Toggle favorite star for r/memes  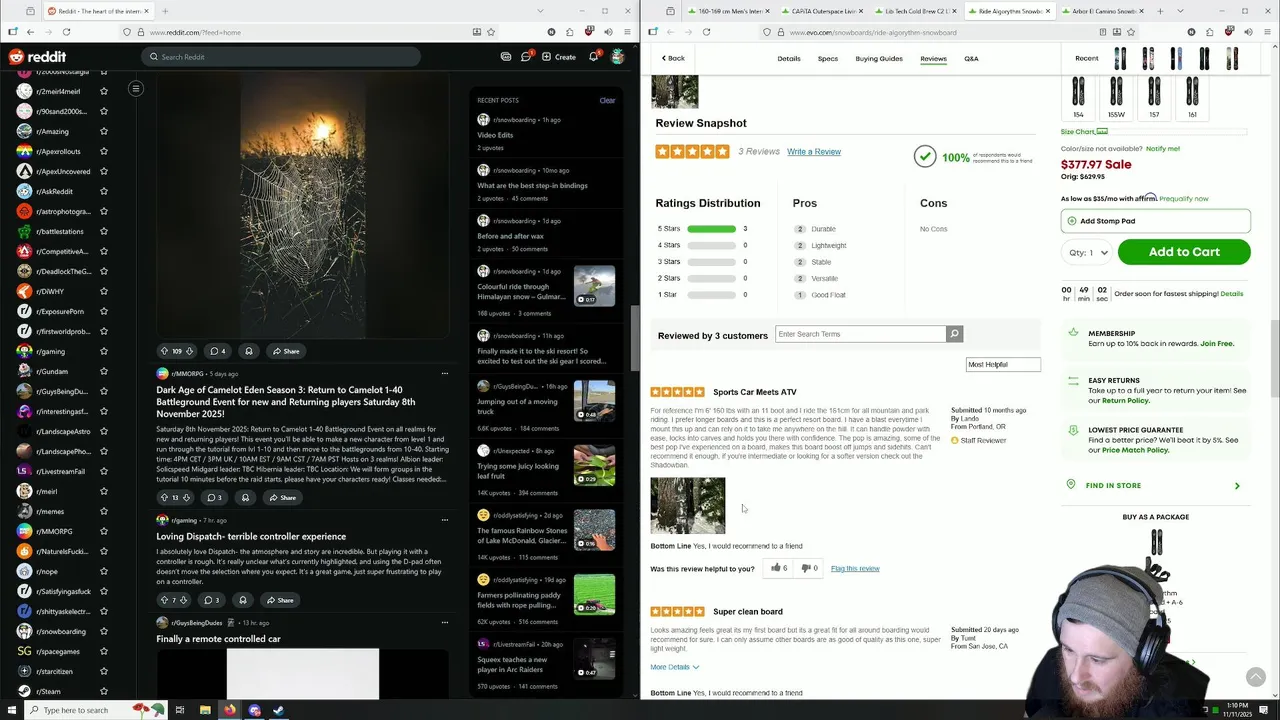tap(104, 511)
